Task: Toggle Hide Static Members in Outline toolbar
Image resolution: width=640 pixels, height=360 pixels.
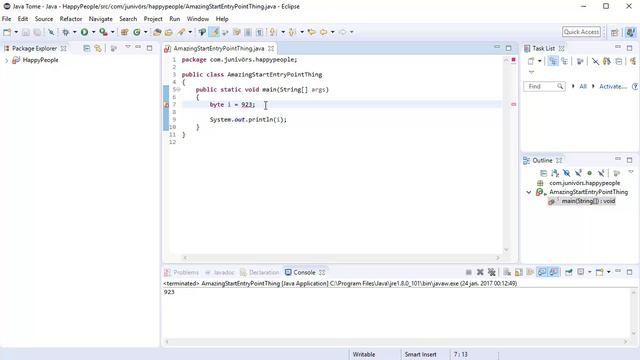Action: click(x=578, y=173)
